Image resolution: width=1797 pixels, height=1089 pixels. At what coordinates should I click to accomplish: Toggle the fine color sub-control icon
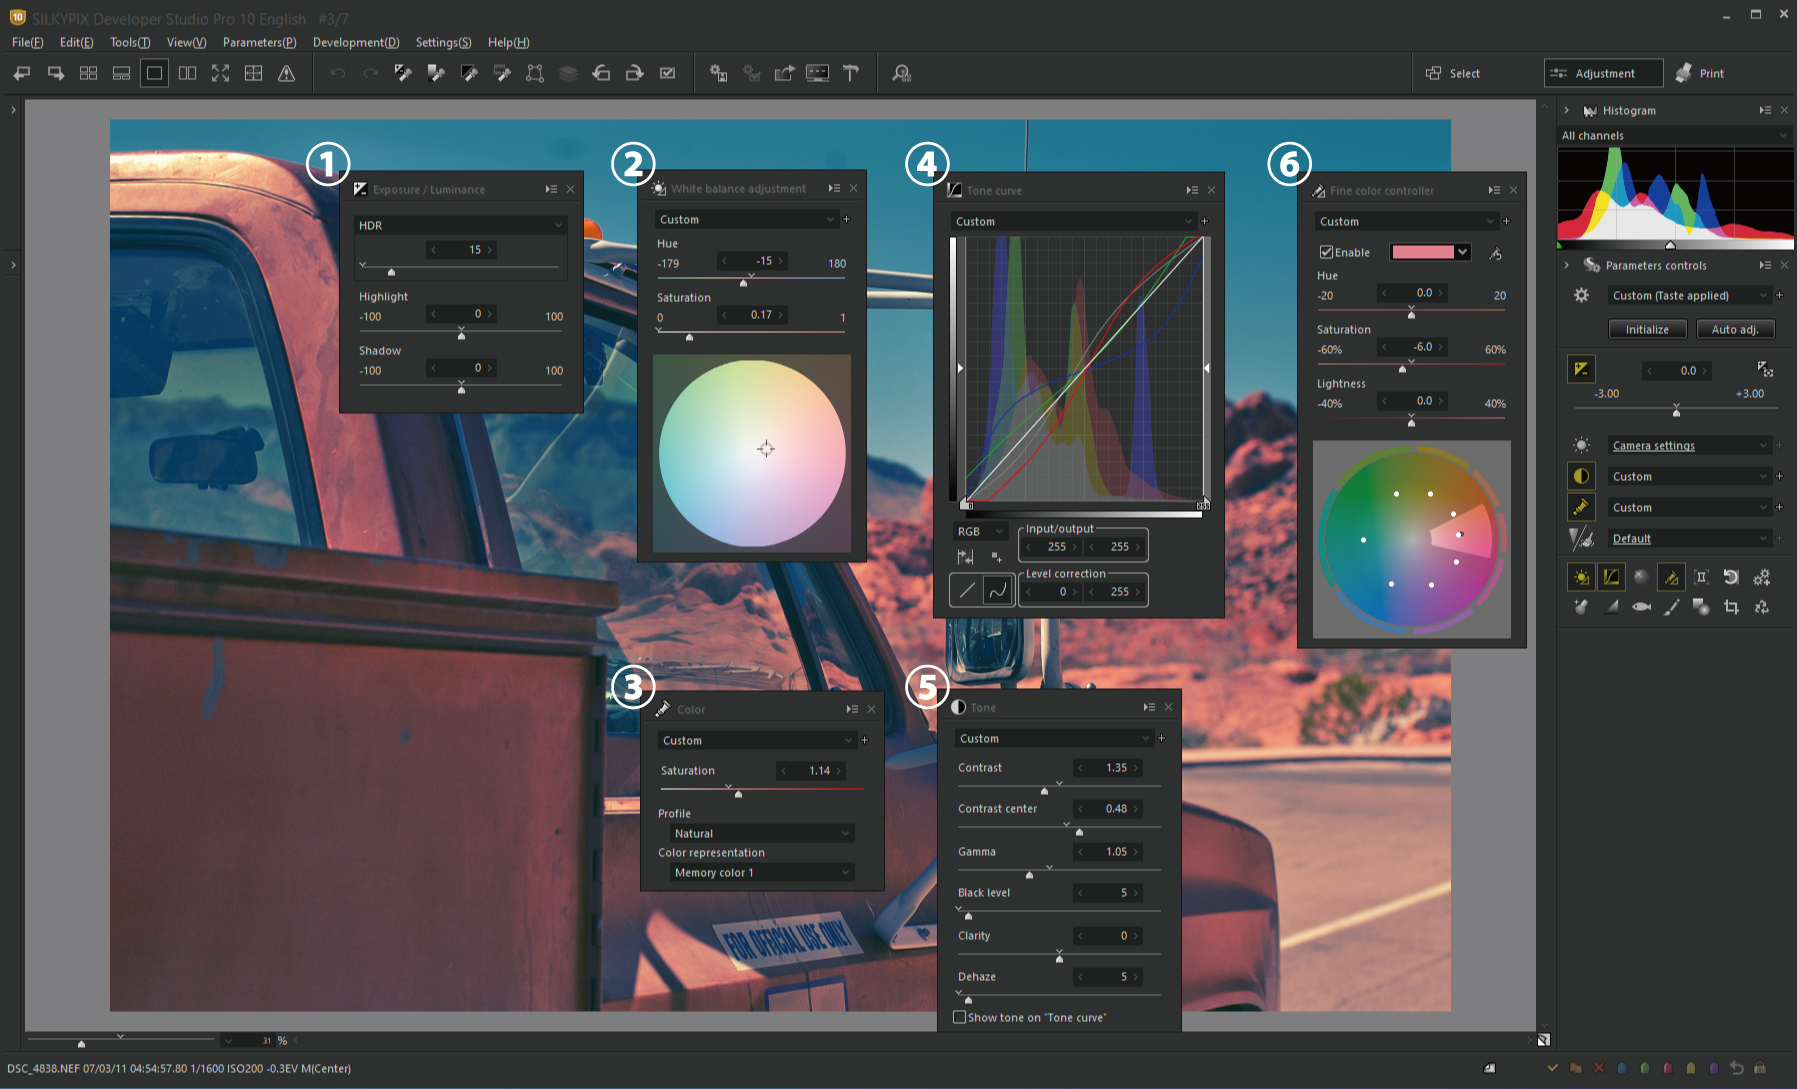[1671, 577]
